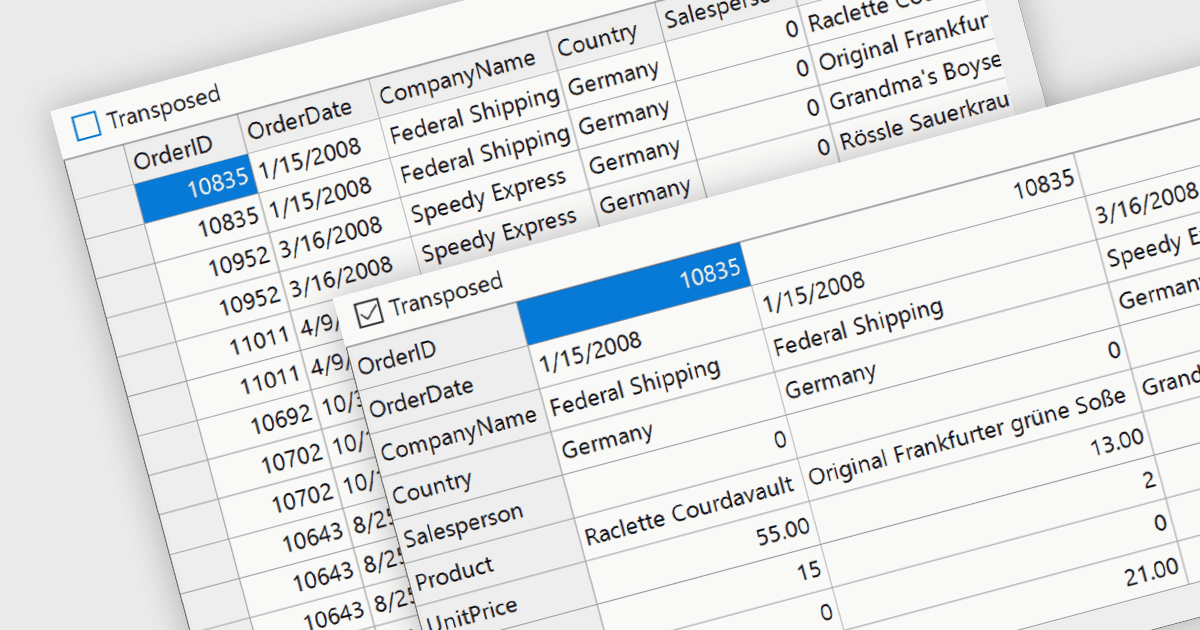Select the cell showing 15 in transposed grid

(715, 590)
